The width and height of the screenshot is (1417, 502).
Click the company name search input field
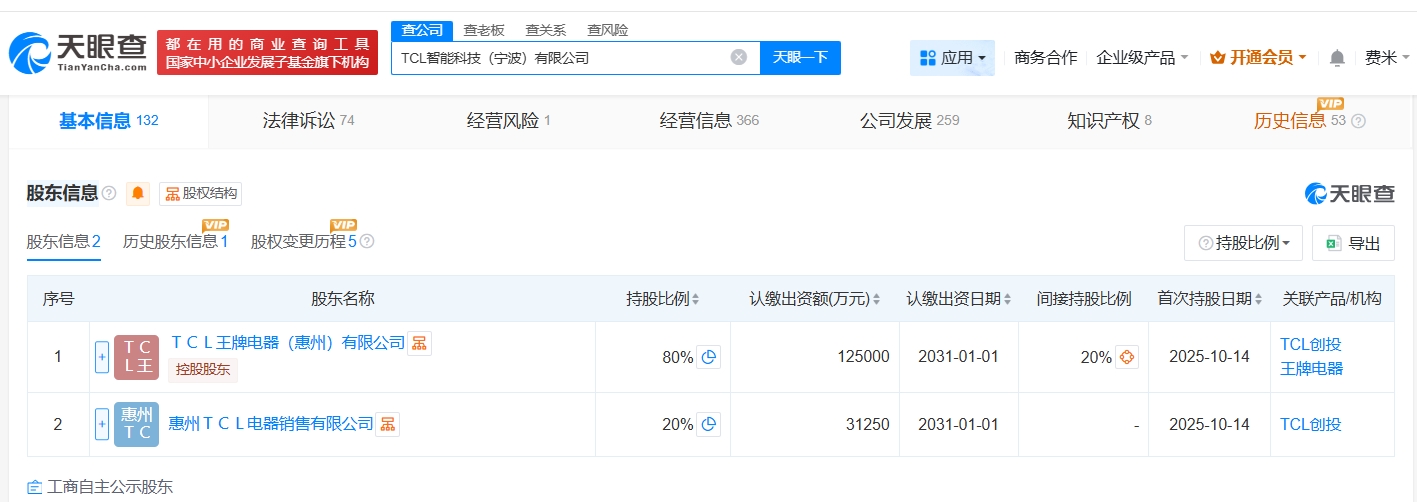(560, 58)
